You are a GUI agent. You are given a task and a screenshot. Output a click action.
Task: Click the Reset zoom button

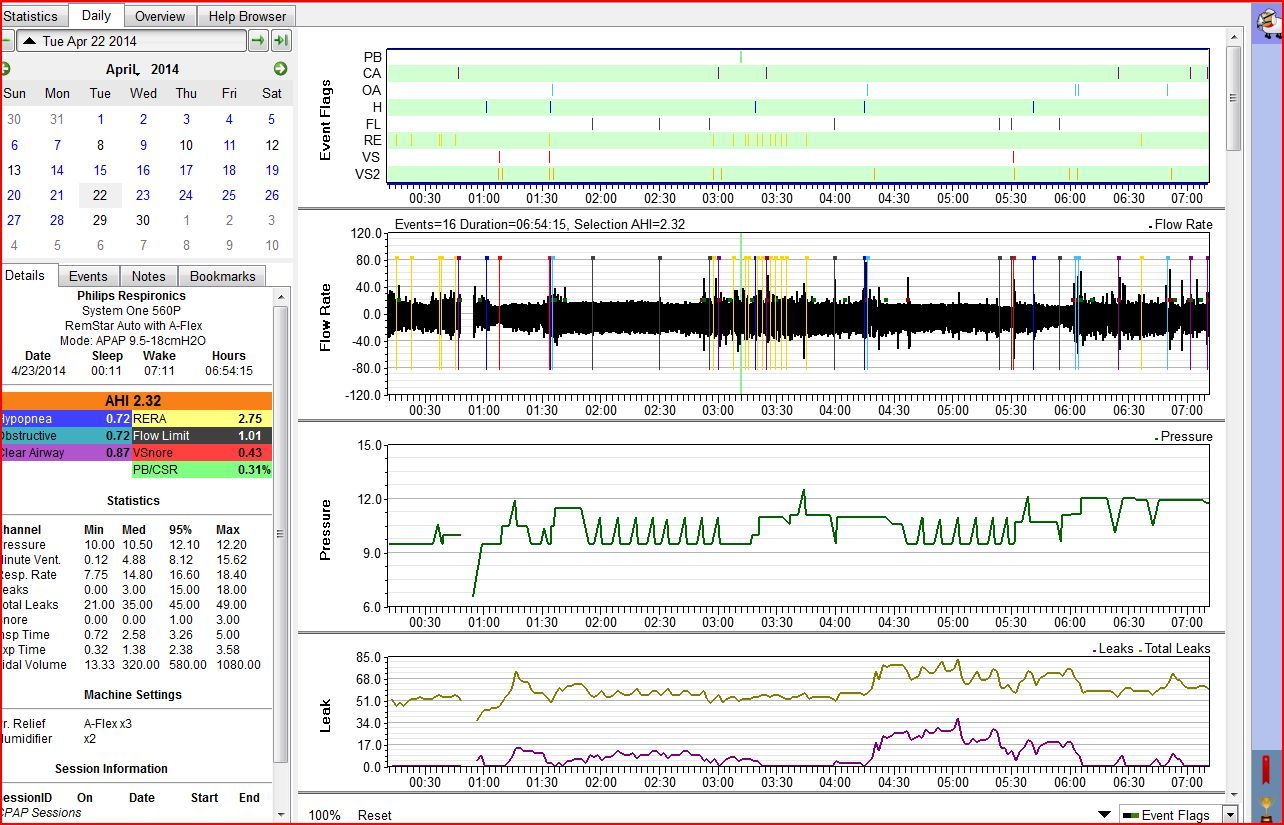click(375, 815)
